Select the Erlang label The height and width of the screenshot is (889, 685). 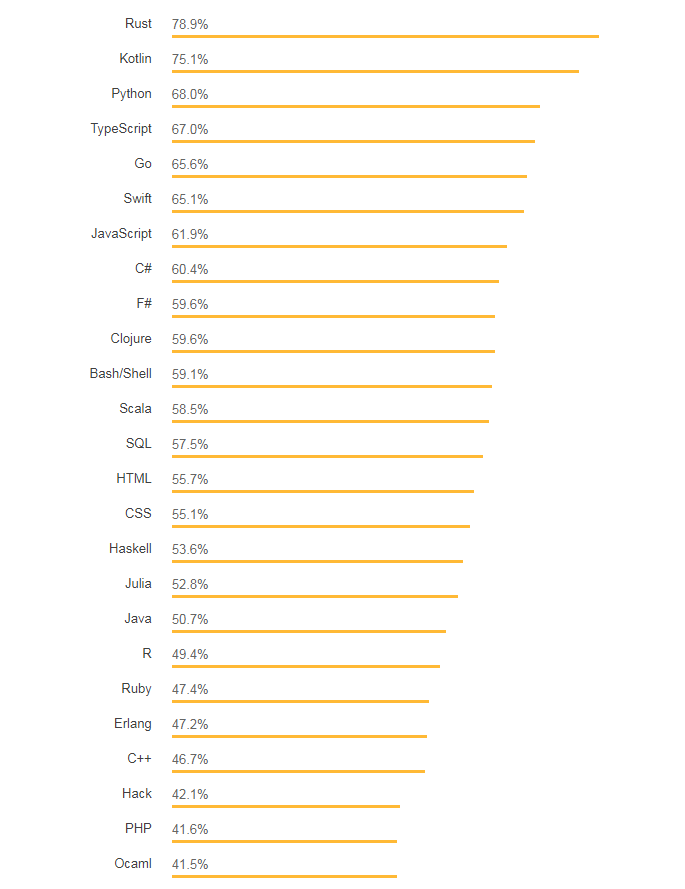pos(132,724)
